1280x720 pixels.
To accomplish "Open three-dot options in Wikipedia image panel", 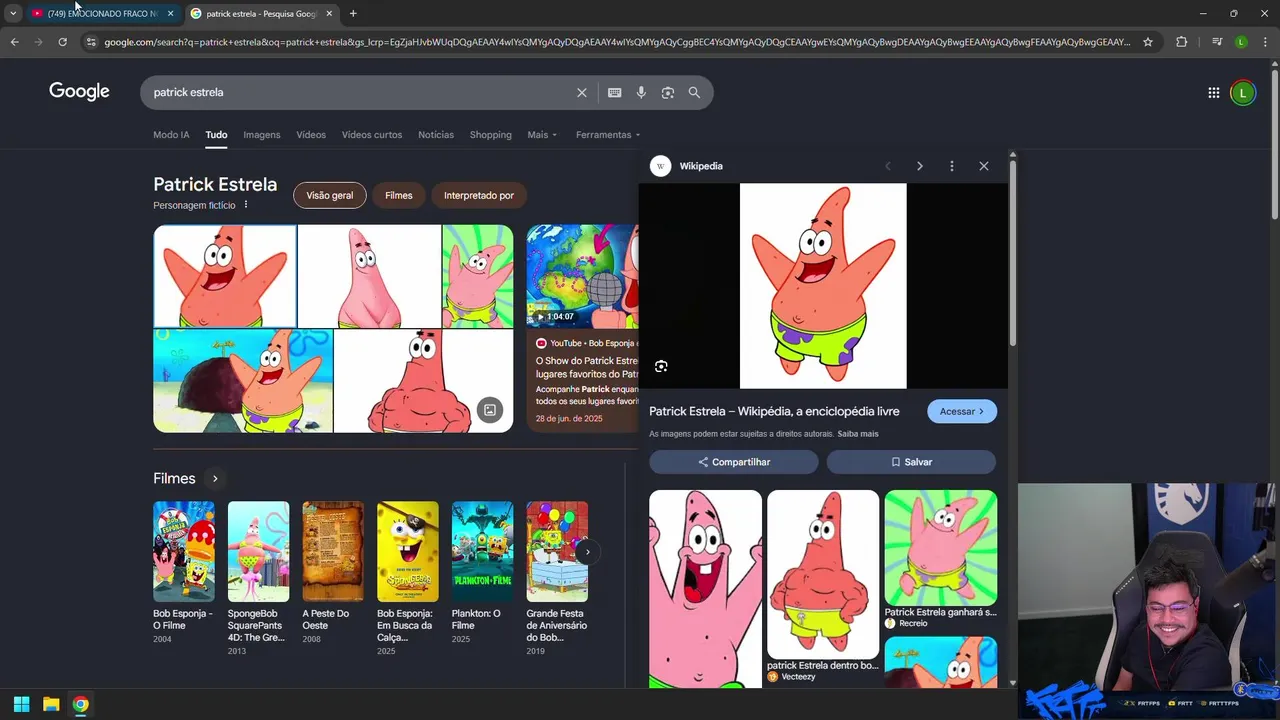I will pos(951,166).
